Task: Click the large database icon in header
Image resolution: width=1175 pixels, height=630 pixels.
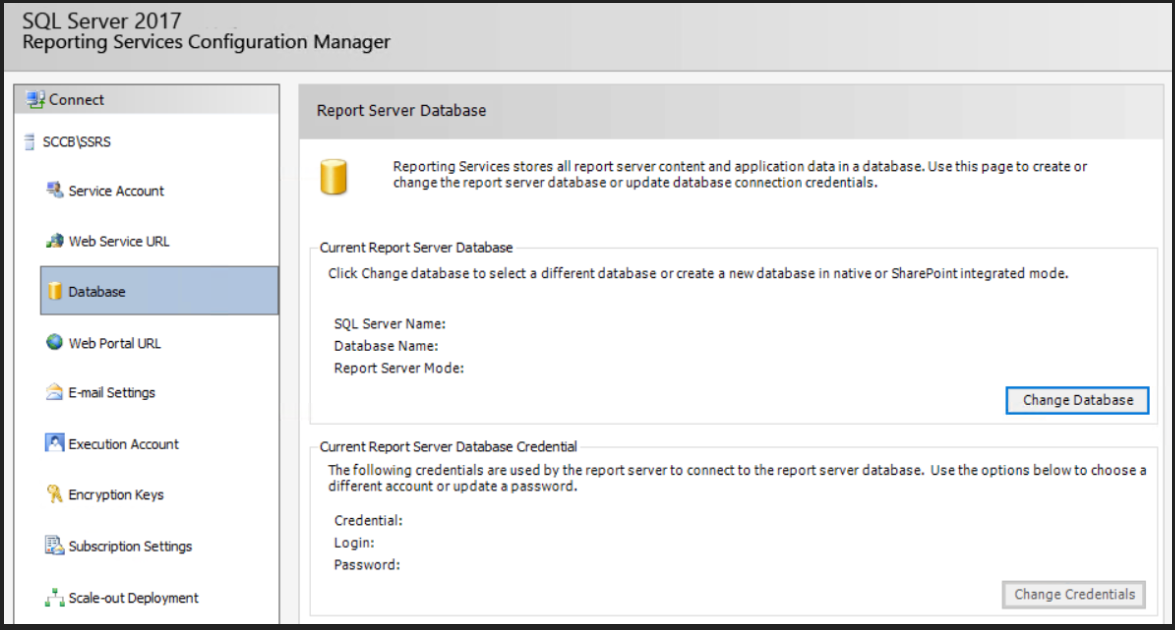Action: [334, 177]
